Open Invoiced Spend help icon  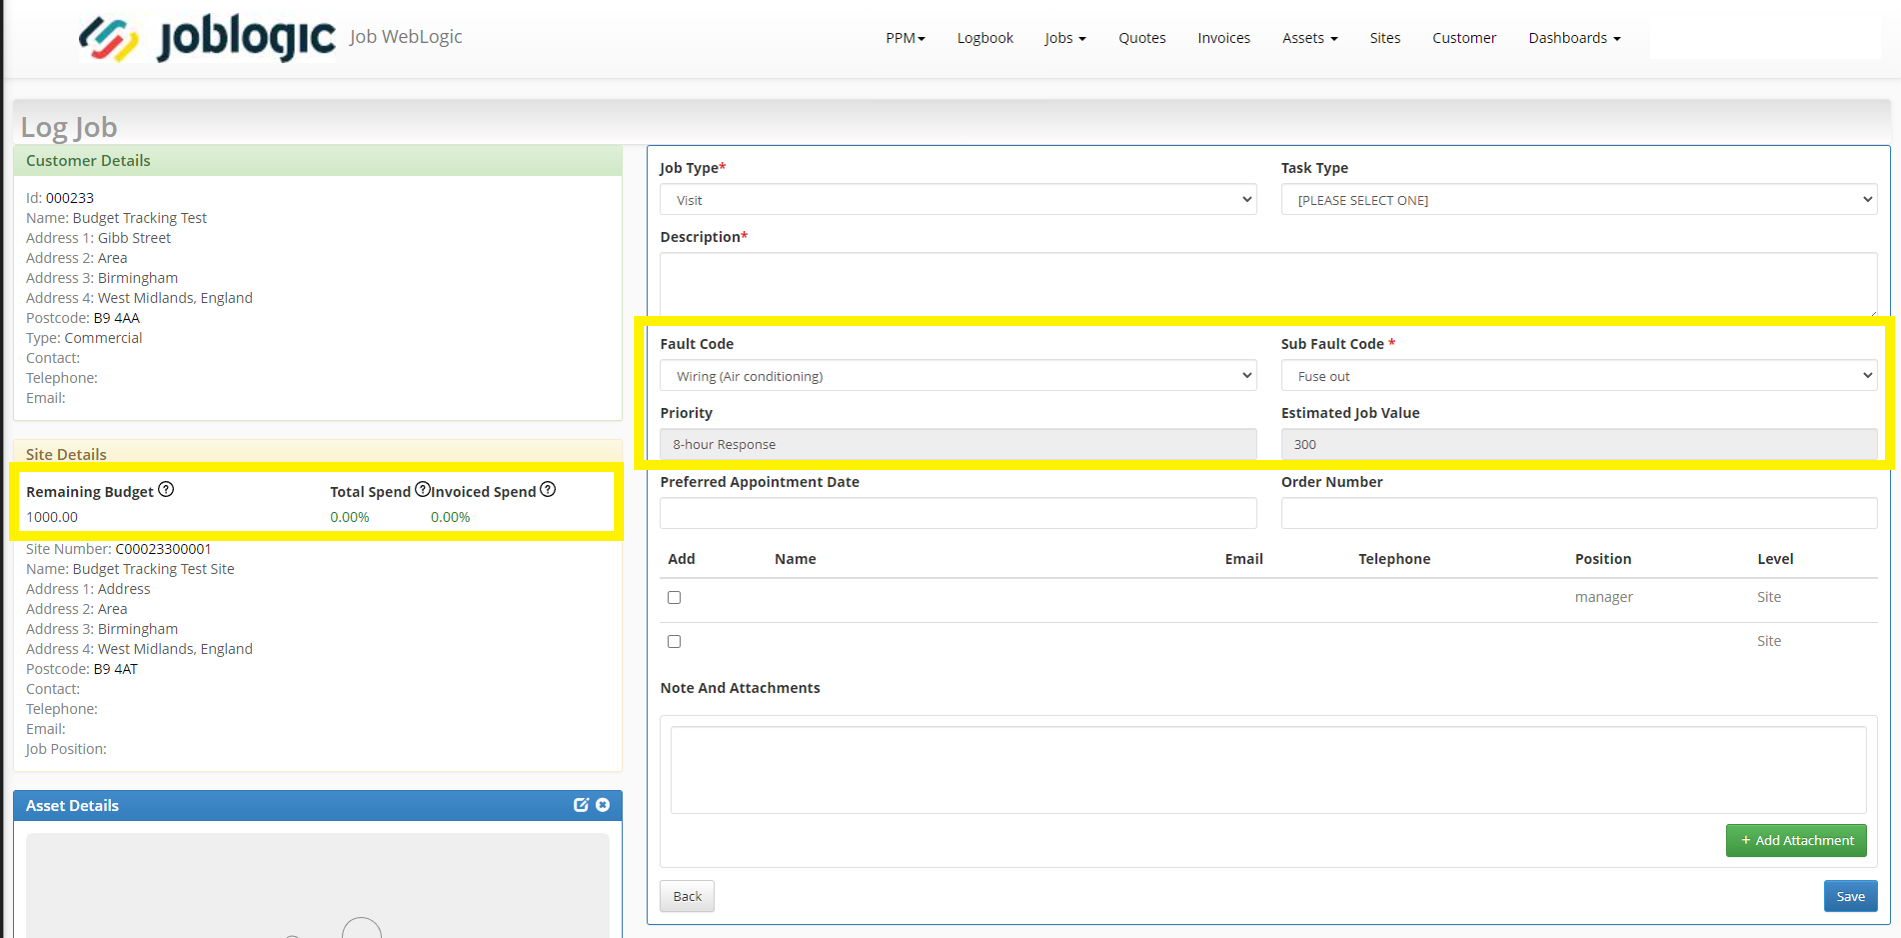pos(548,489)
